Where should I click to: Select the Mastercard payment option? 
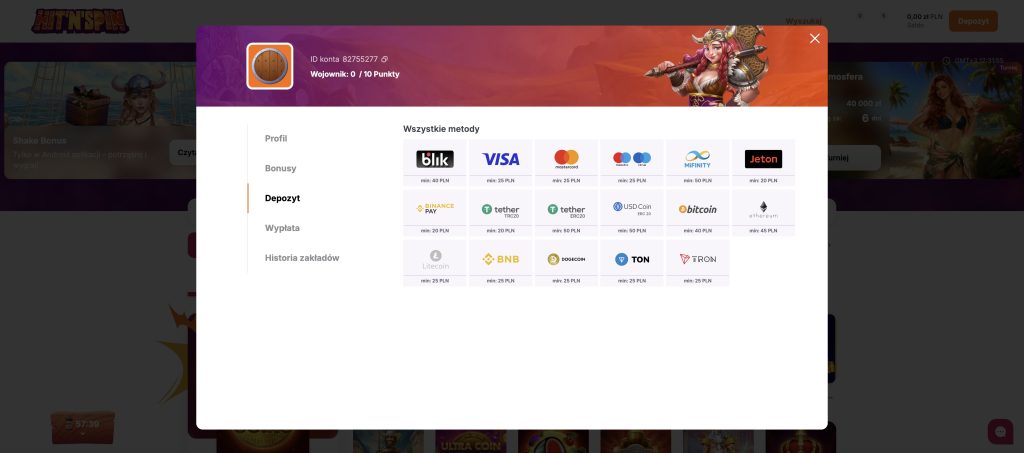(566, 163)
